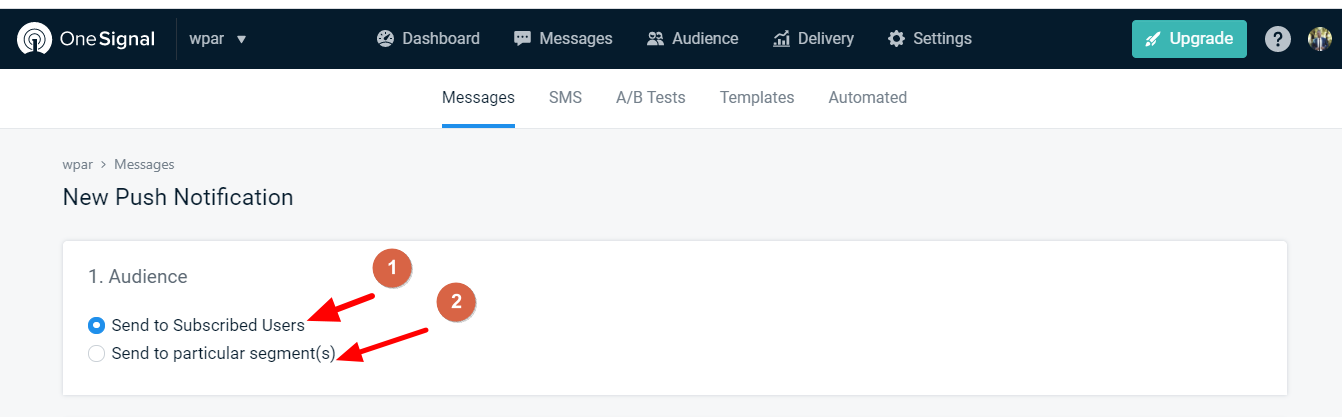Choose Send to particular segment(s) option
The height and width of the screenshot is (417, 1342).
pyautogui.click(x=96, y=353)
